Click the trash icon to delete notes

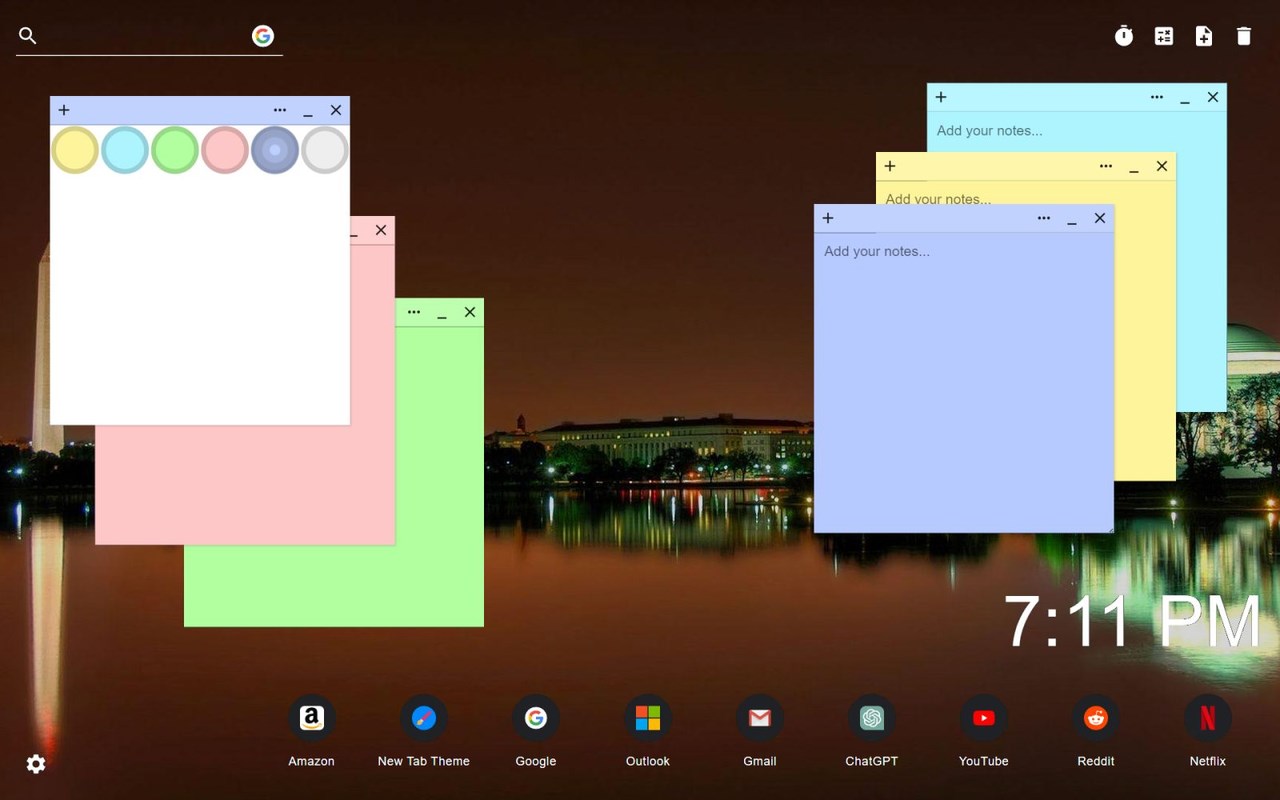1244,36
